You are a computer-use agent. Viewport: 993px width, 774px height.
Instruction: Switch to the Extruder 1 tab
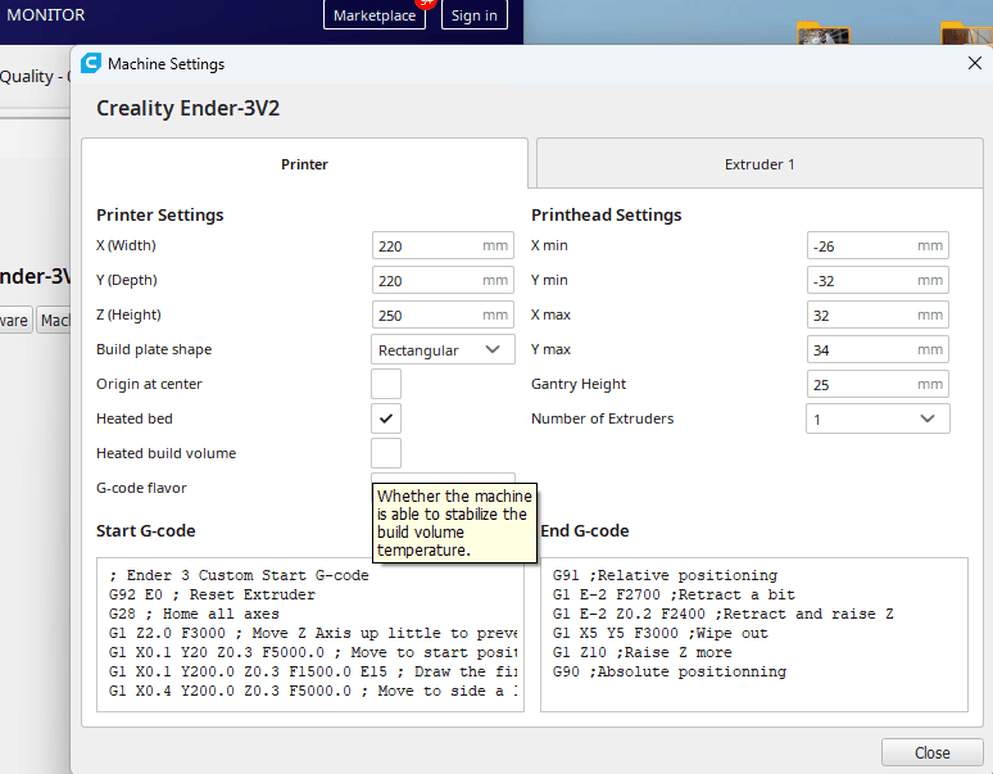tap(759, 164)
